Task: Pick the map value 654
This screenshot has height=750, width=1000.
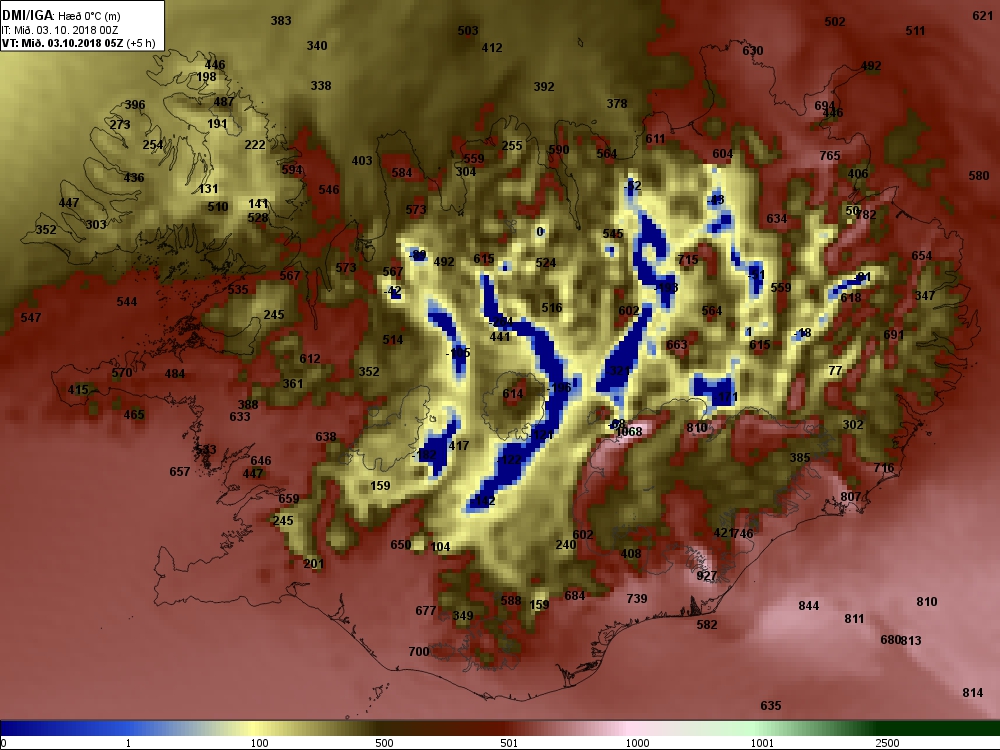Action: point(922,256)
